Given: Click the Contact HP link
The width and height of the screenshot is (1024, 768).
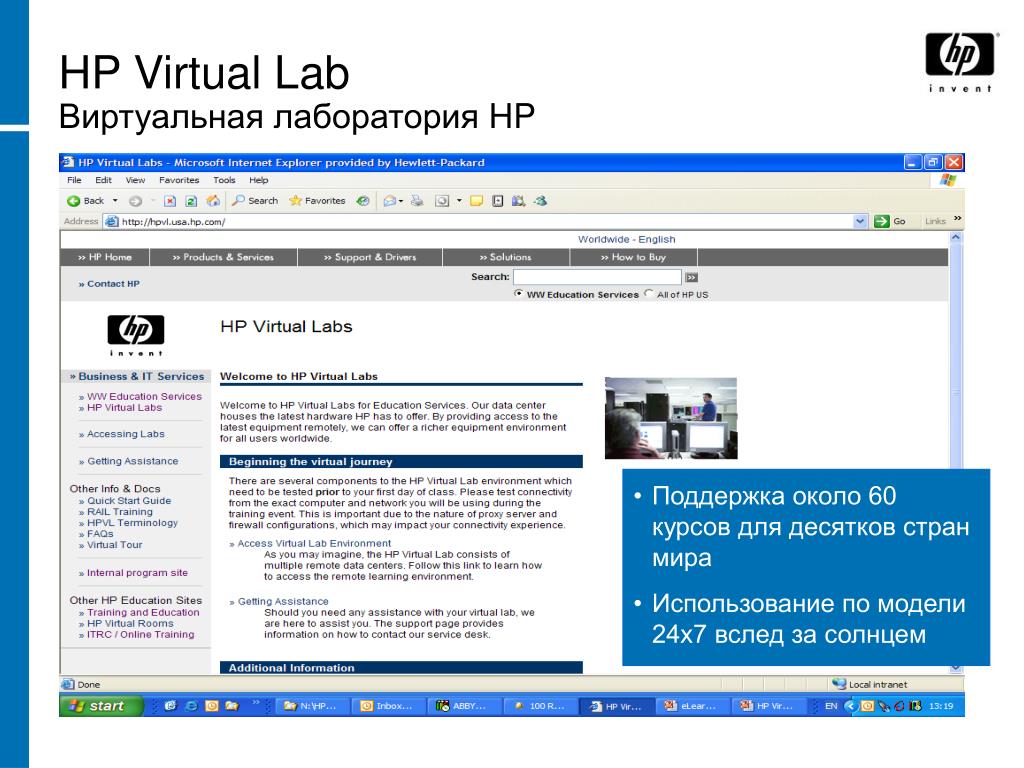Looking at the screenshot, I should pos(109,284).
